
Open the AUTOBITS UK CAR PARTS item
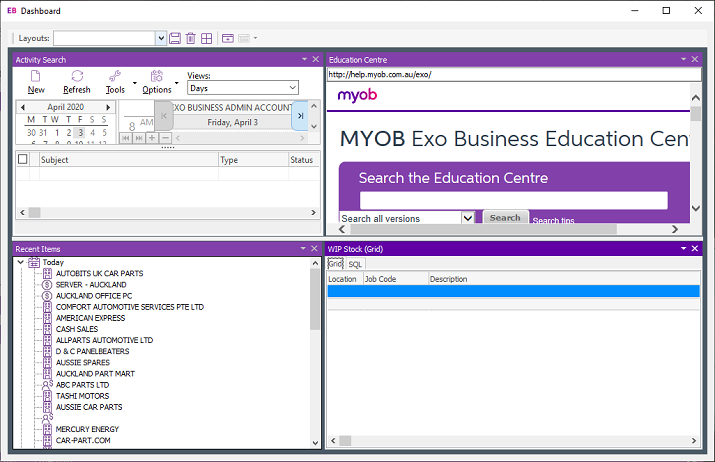point(99,274)
